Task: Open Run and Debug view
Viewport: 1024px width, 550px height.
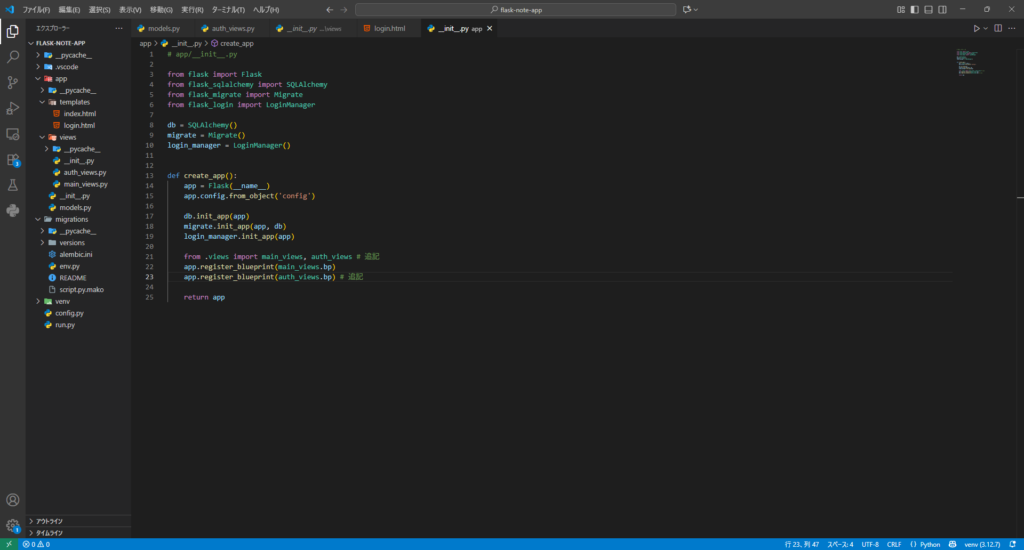Action: 13,108
